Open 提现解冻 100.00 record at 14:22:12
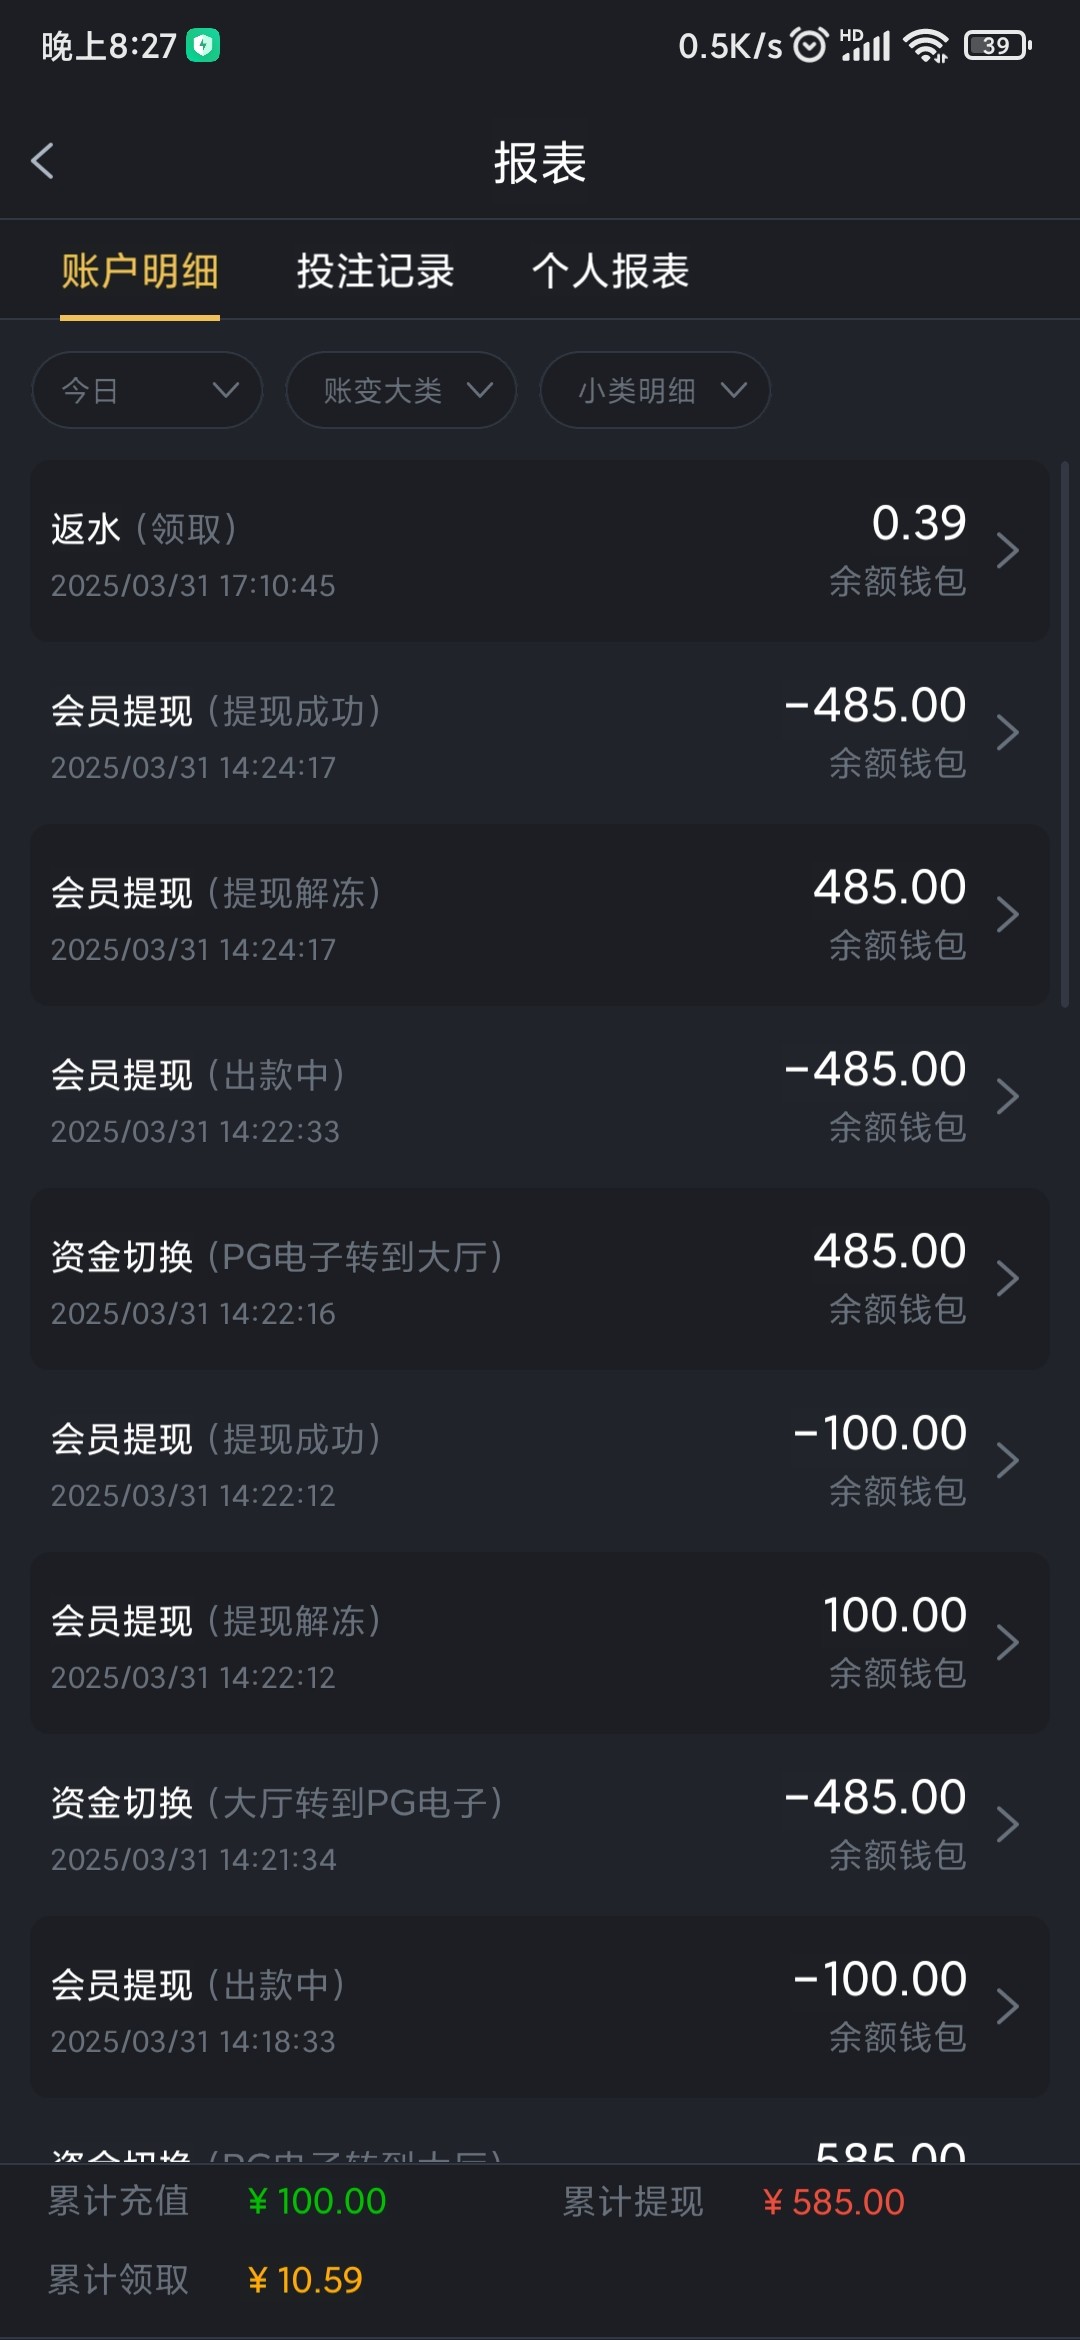Image resolution: width=1080 pixels, height=2340 pixels. point(540,1643)
